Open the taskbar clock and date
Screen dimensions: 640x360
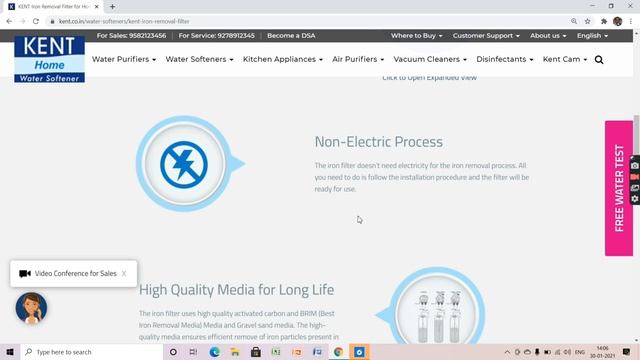[602, 352]
